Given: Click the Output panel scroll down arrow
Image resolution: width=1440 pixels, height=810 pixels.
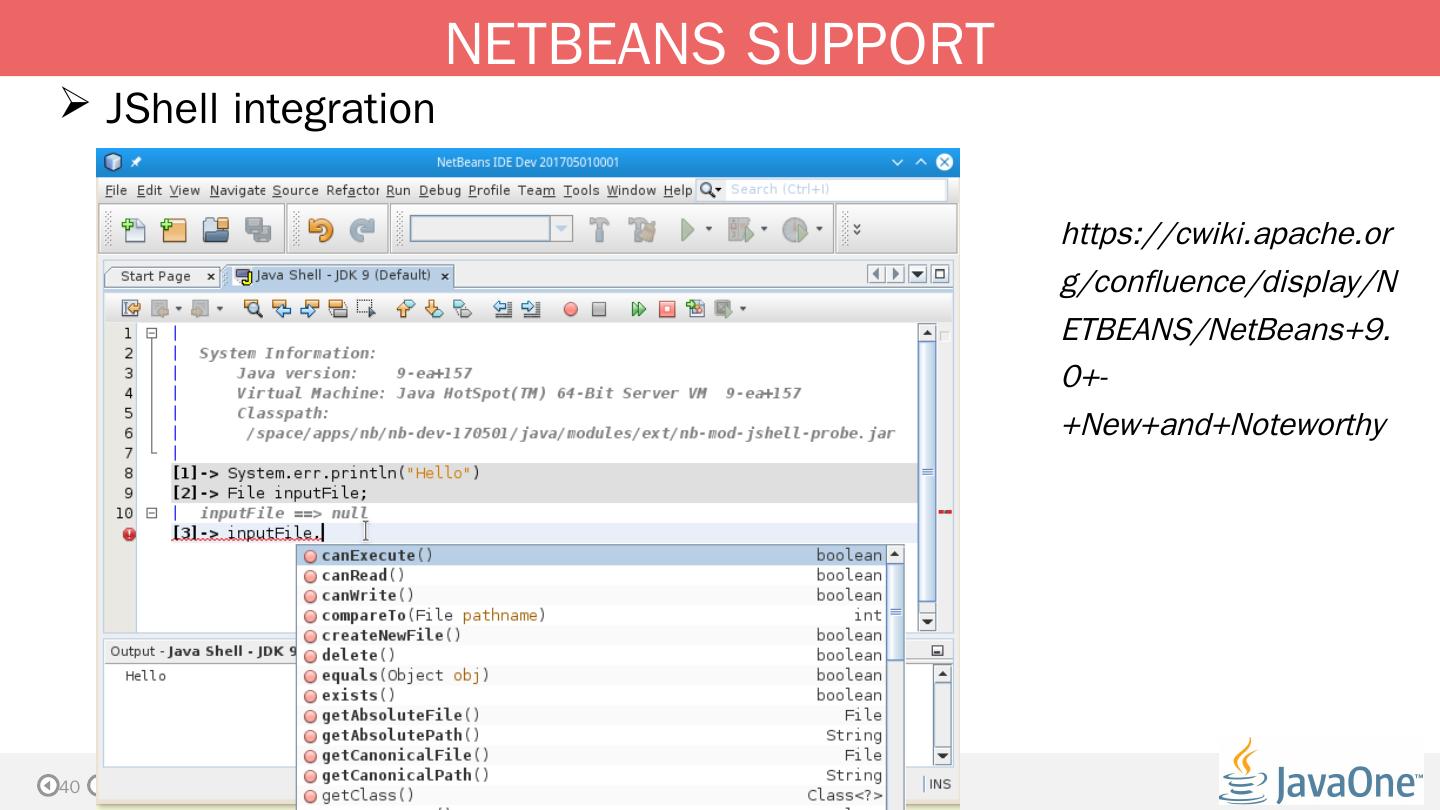Looking at the screenshot, I should pyautogui.click(x=942, y=757).
